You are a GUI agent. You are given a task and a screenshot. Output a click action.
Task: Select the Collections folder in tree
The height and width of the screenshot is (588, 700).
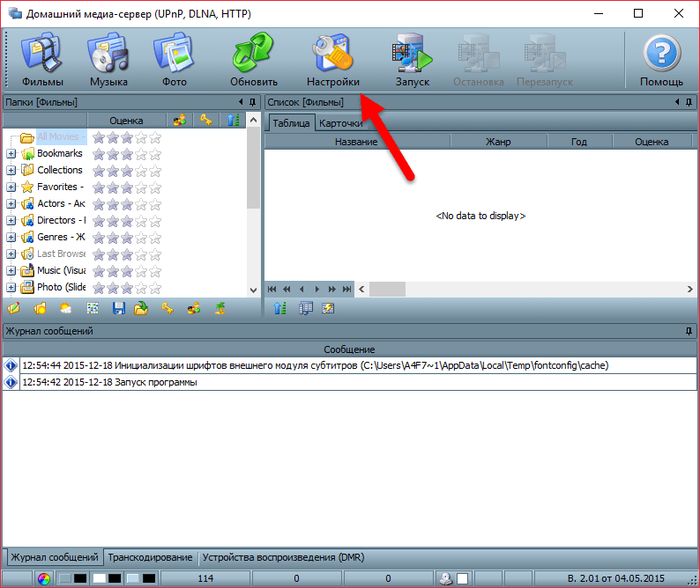(59, 170)
